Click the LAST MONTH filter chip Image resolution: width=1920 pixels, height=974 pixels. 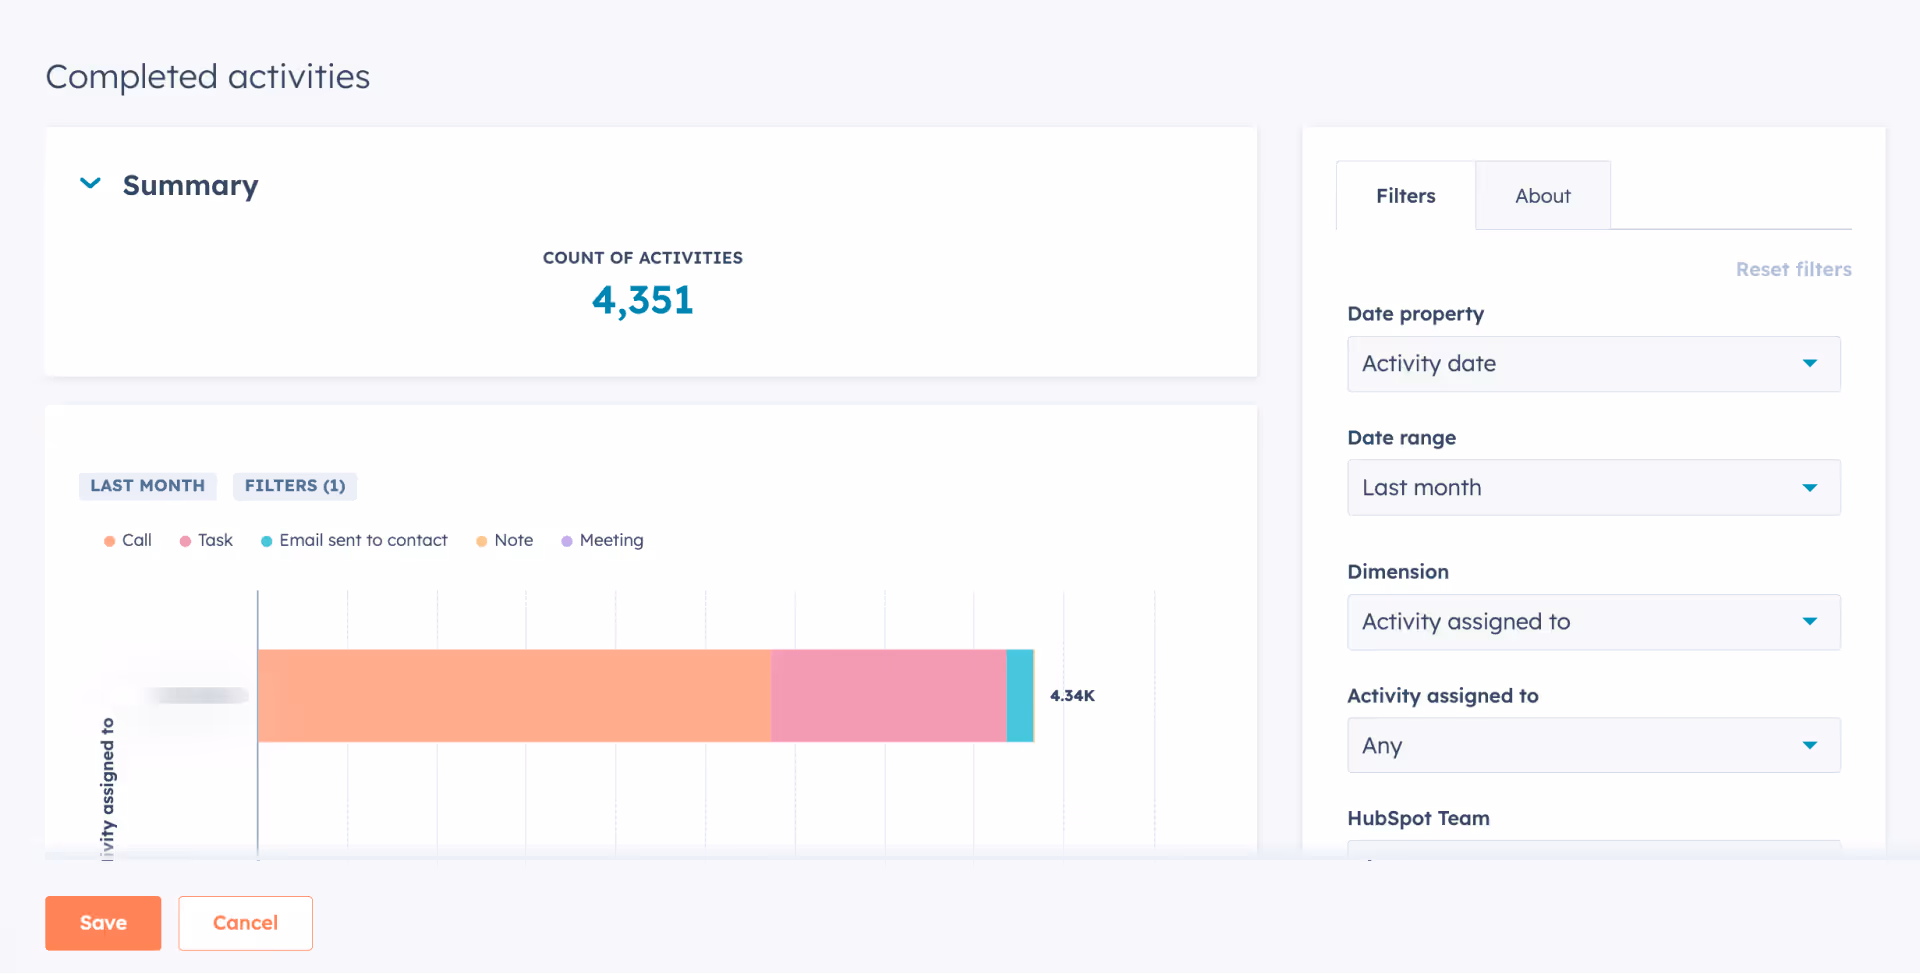coord(148,486)
